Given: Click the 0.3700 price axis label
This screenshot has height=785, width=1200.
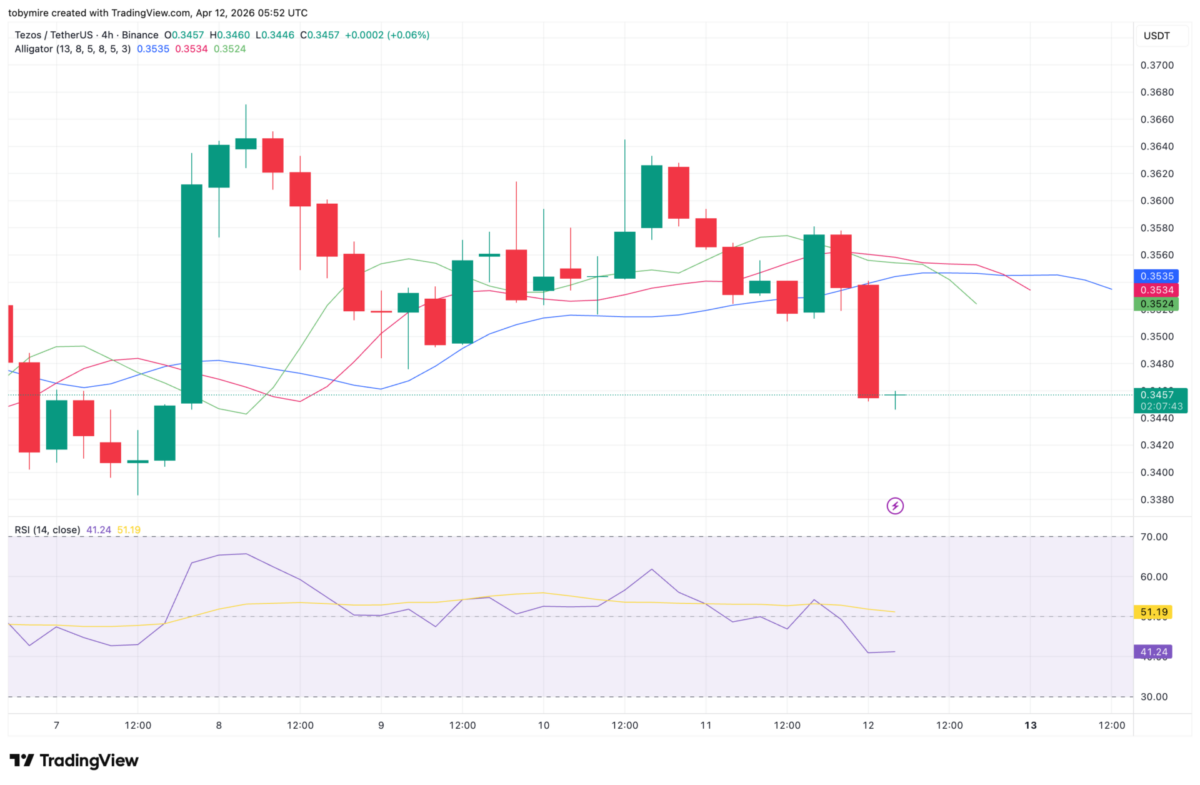Looking at the screenshot, I should (1157, 65).
